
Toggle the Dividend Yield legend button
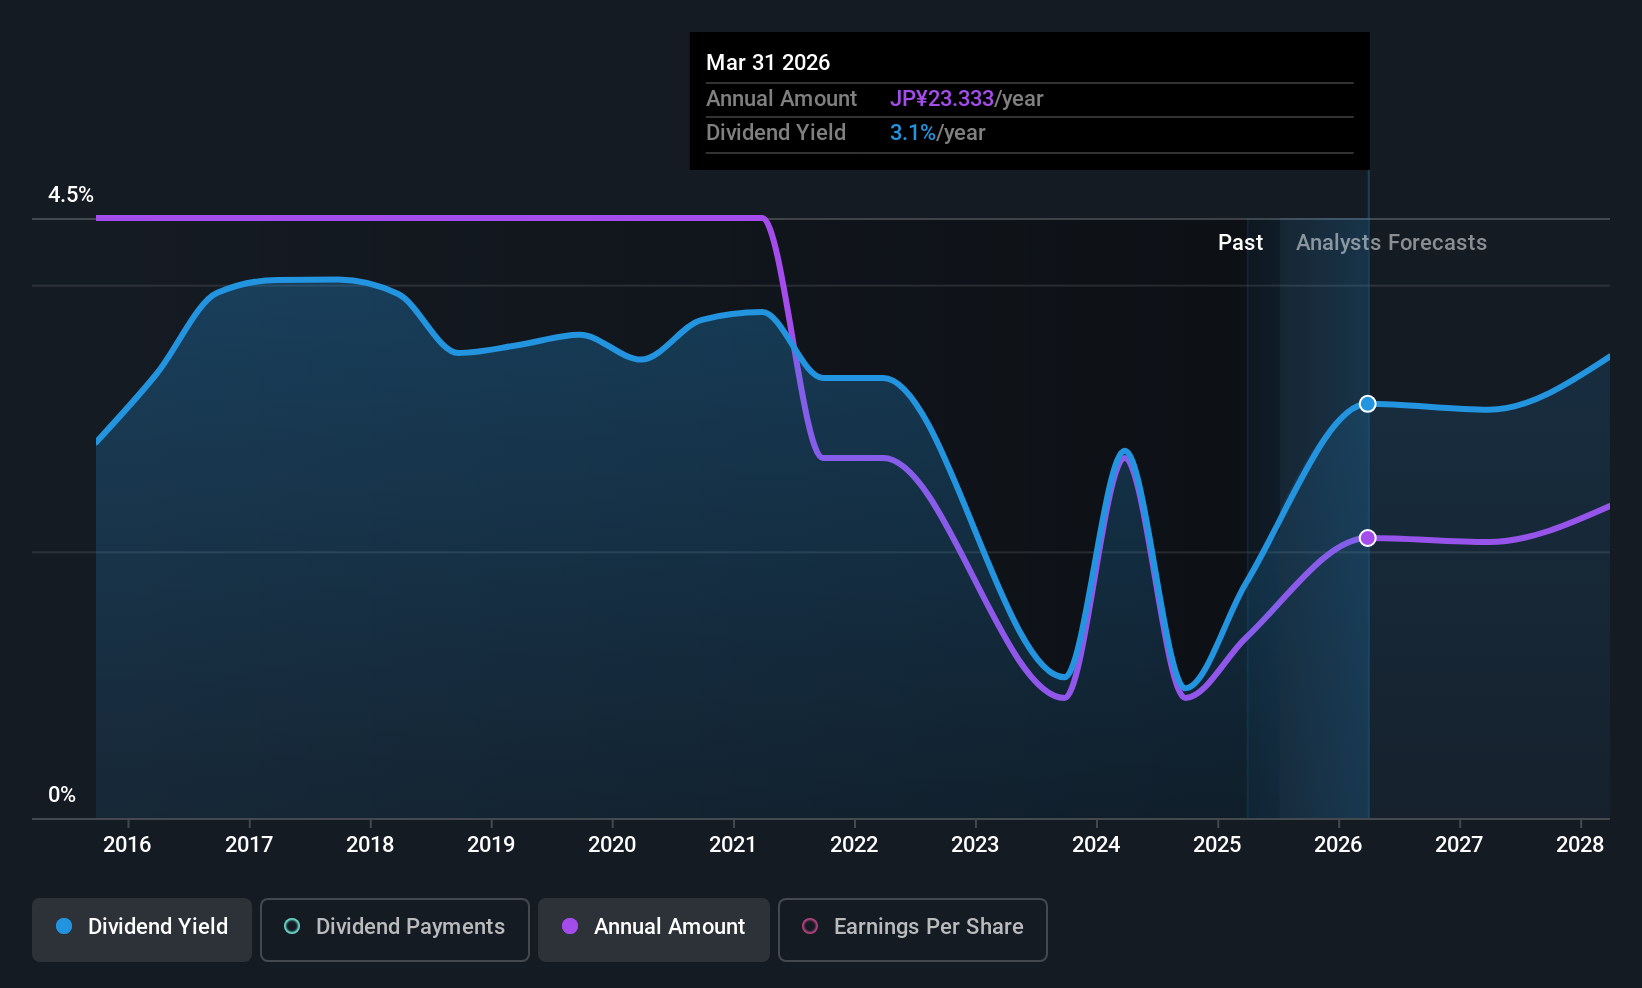[x=142, y=930]
